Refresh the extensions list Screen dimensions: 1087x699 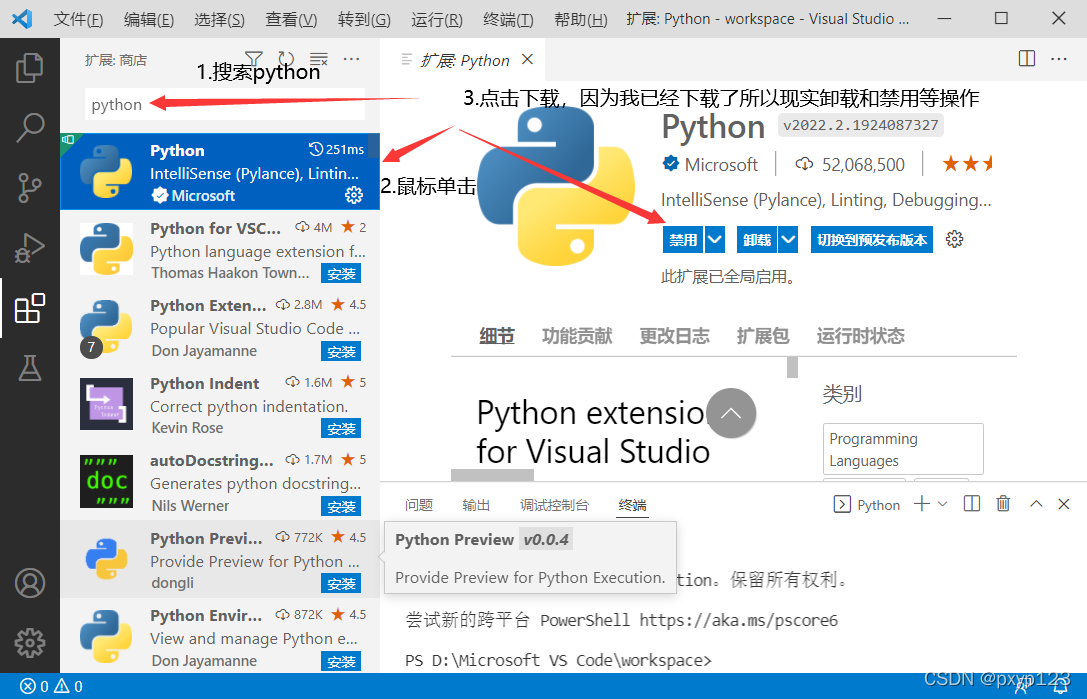point(286,59)
